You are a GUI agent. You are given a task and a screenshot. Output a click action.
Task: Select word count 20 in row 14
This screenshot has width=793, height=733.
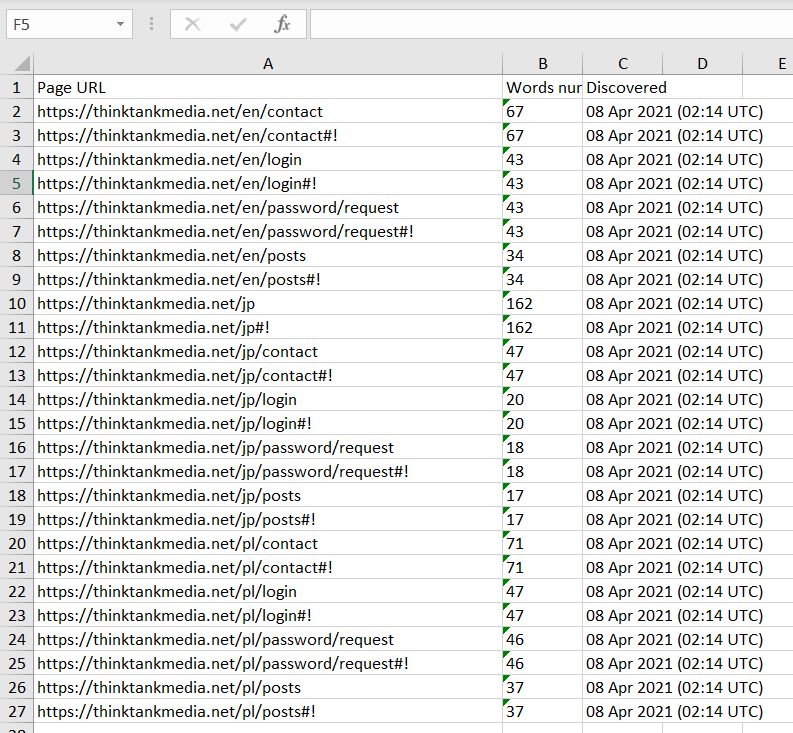click(x=543, y=399)
